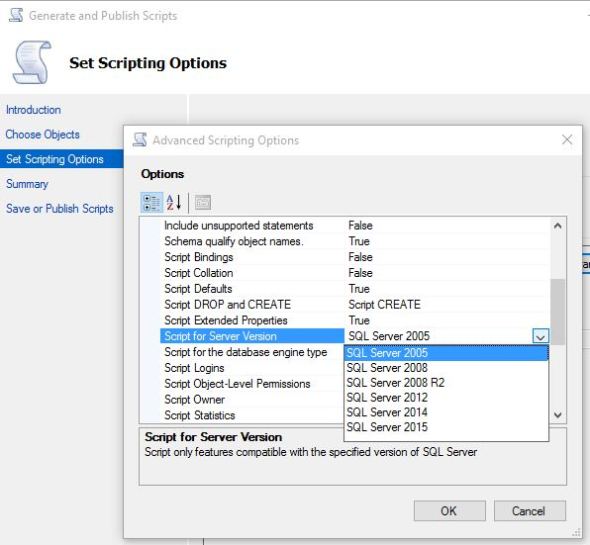Click the Categorized view icon in Options toolbar

pyautogui.click(x=152, y=202)
